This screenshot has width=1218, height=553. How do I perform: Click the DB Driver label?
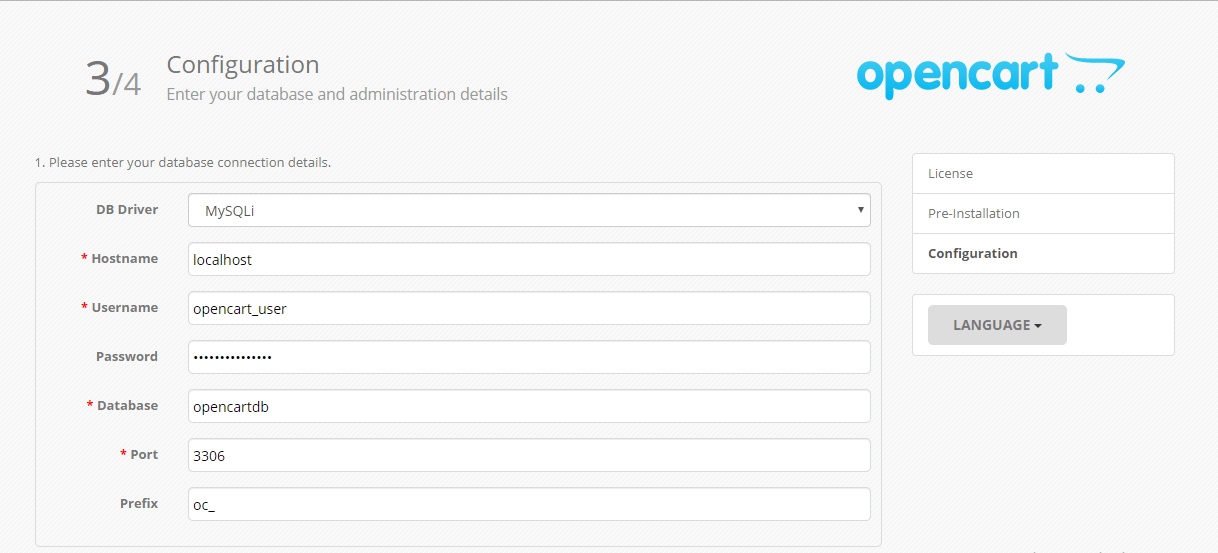pyautogui.click(x=127, y=209)
